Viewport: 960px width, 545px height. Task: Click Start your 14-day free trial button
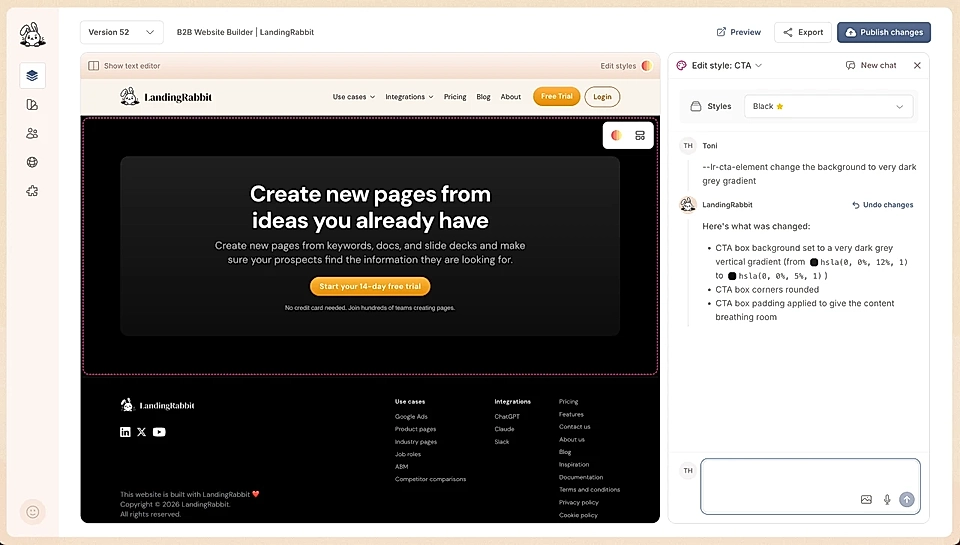tap(370, 286)
